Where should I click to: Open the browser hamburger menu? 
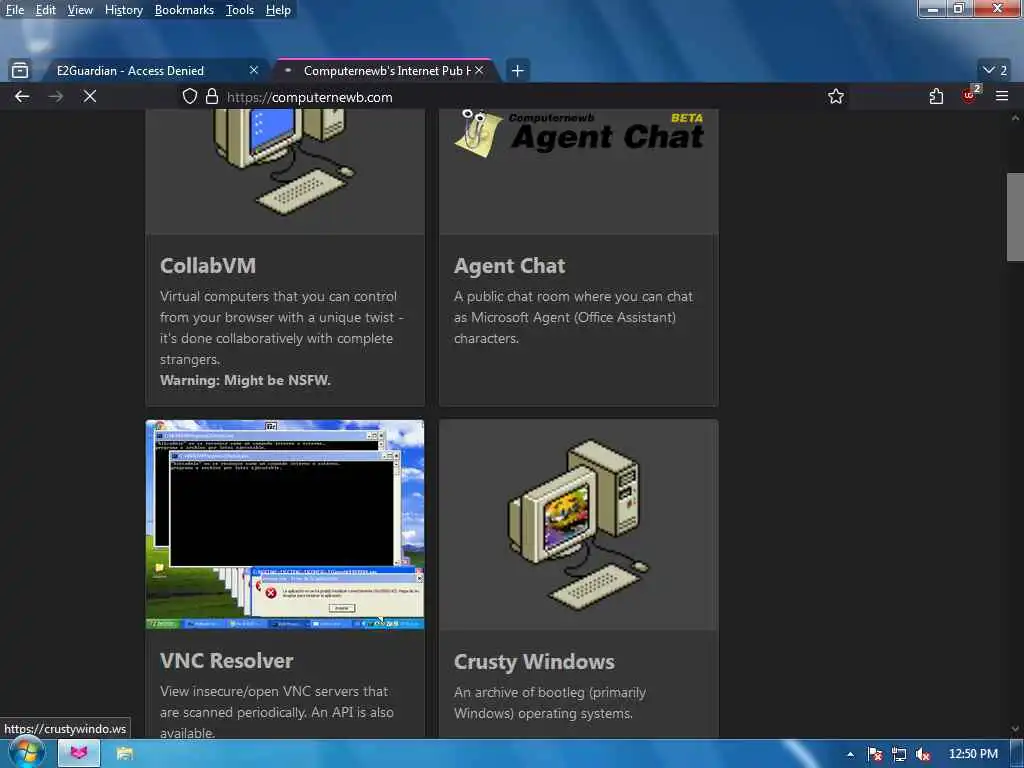(x=1001, y=97)
